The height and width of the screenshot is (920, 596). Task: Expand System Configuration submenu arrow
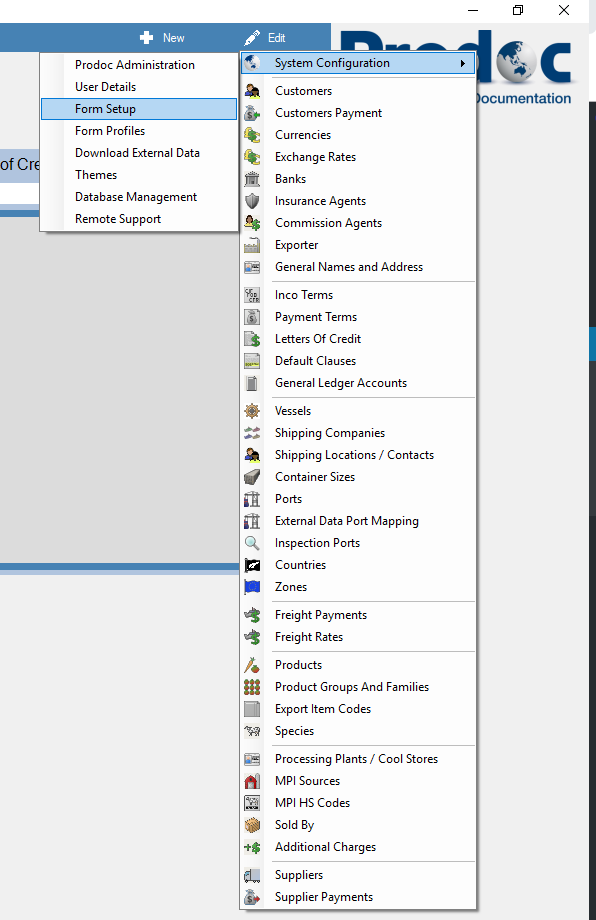click(x=463, y=63)
